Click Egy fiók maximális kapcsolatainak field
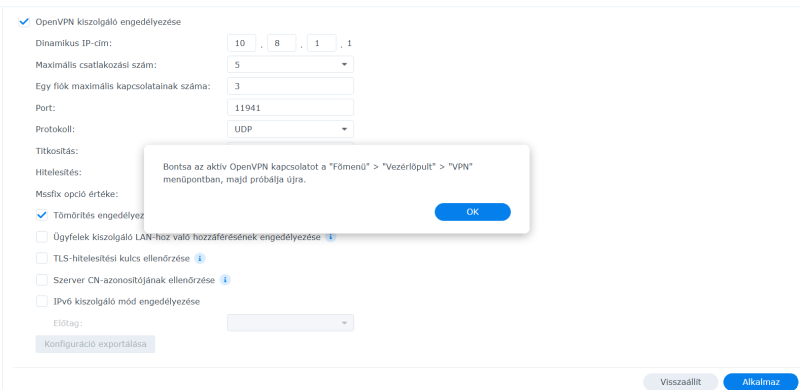 click(x=290, y=86)
